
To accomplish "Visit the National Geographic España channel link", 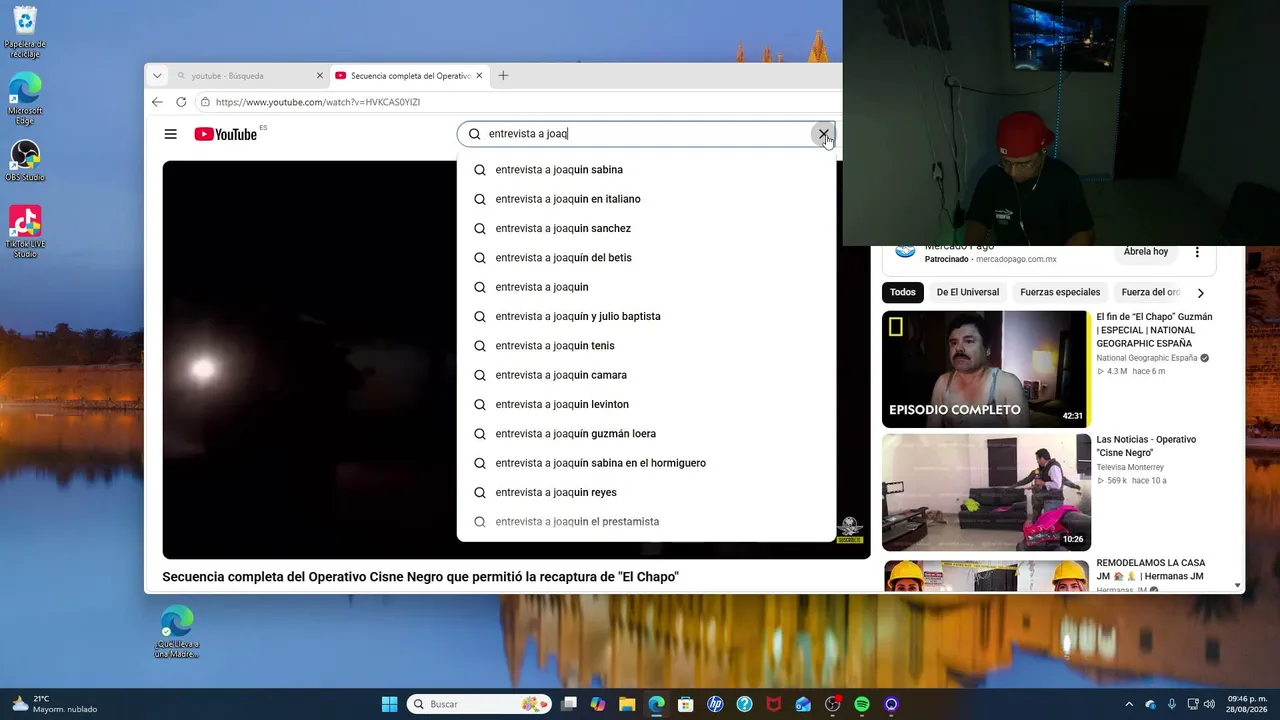I will [x=1146, y=358].
